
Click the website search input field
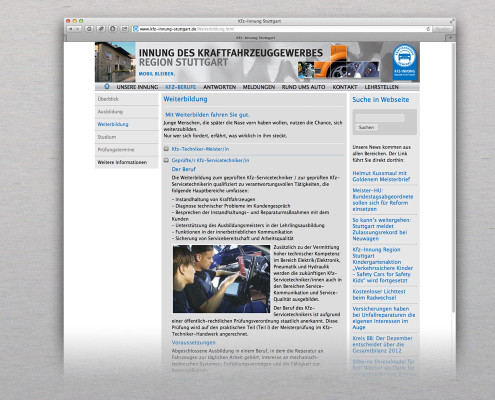380,118
